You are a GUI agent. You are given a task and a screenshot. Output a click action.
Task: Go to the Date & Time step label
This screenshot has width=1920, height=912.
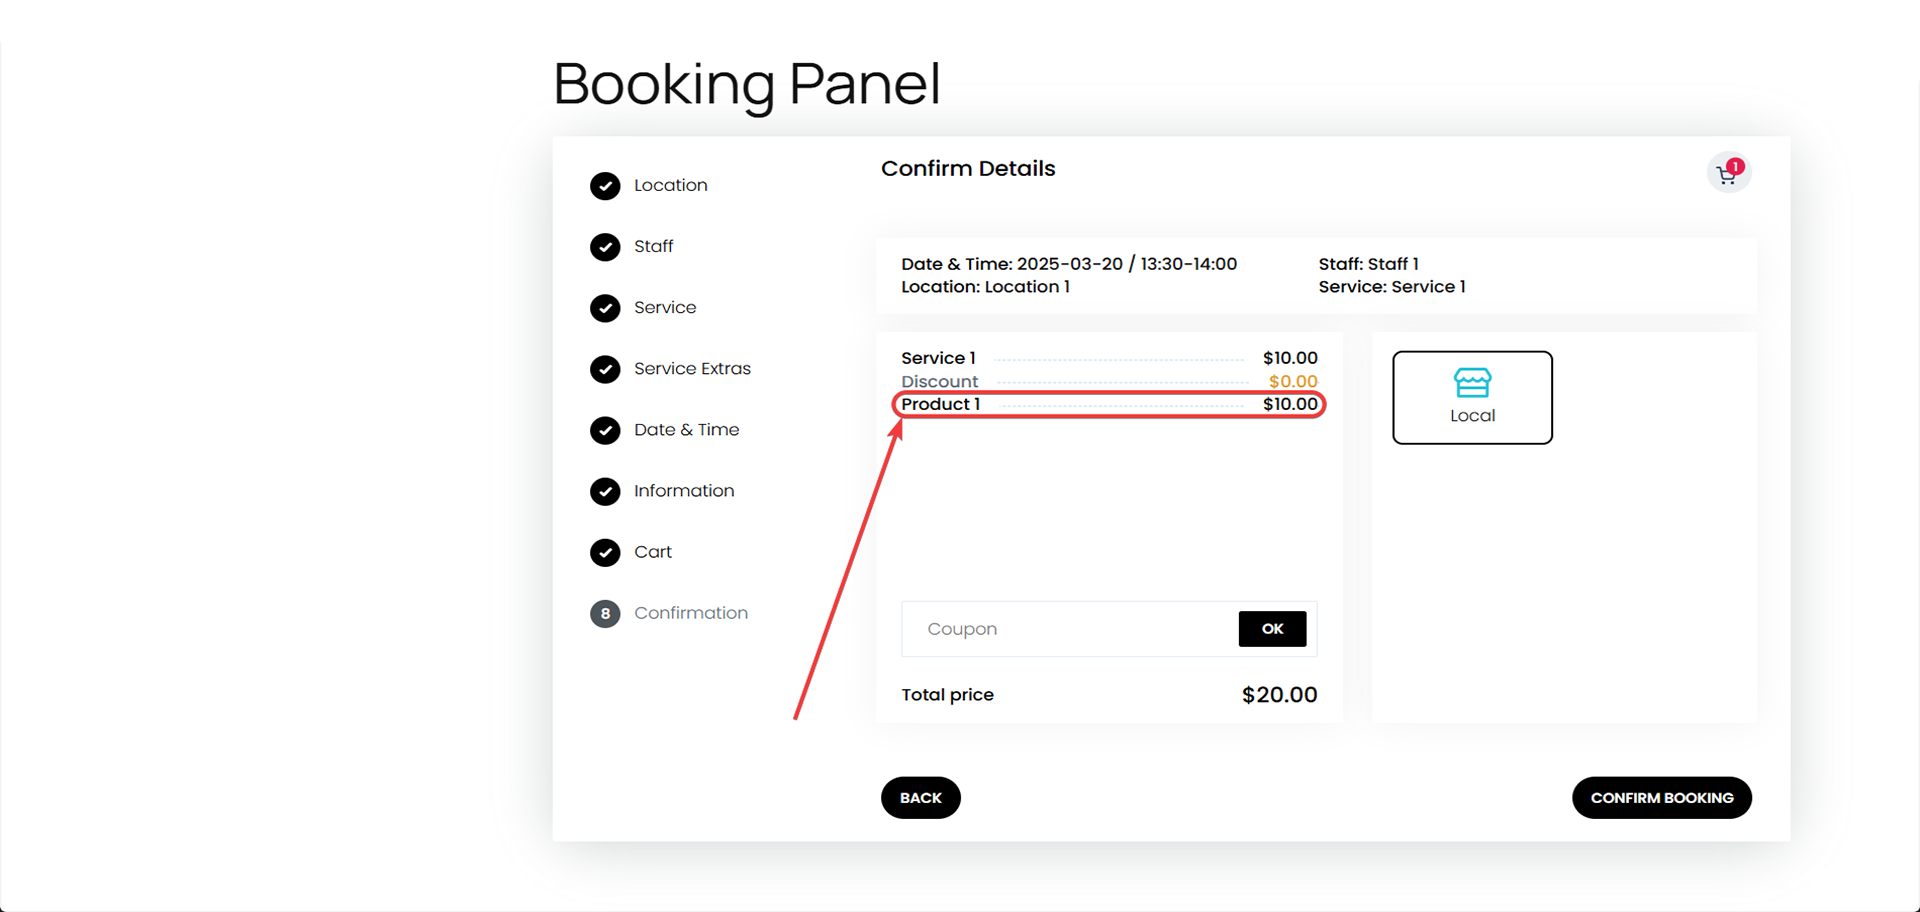(x=686, y=430)
